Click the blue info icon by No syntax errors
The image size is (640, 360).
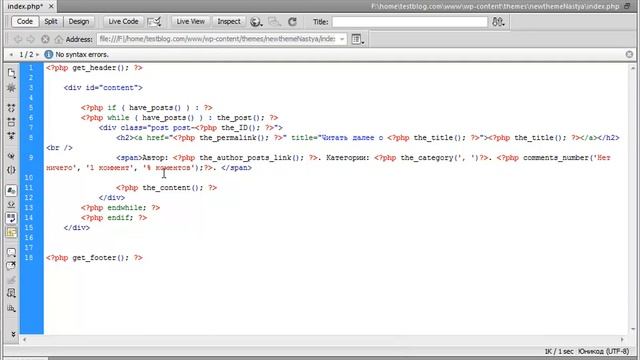49,54
